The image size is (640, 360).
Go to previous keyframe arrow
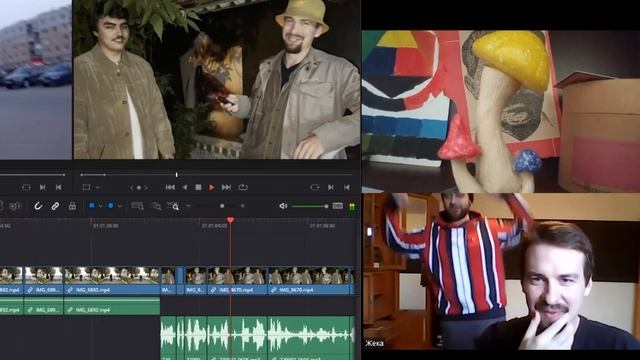coord(131,188)
